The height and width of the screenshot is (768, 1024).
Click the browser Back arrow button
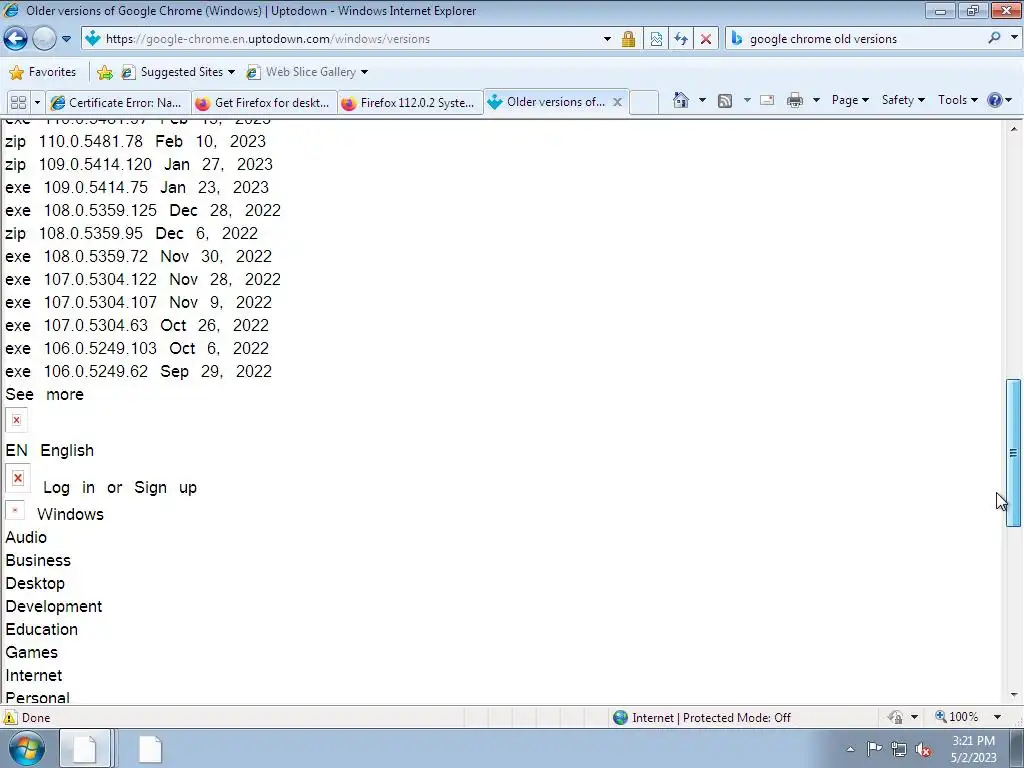[16, 39]
